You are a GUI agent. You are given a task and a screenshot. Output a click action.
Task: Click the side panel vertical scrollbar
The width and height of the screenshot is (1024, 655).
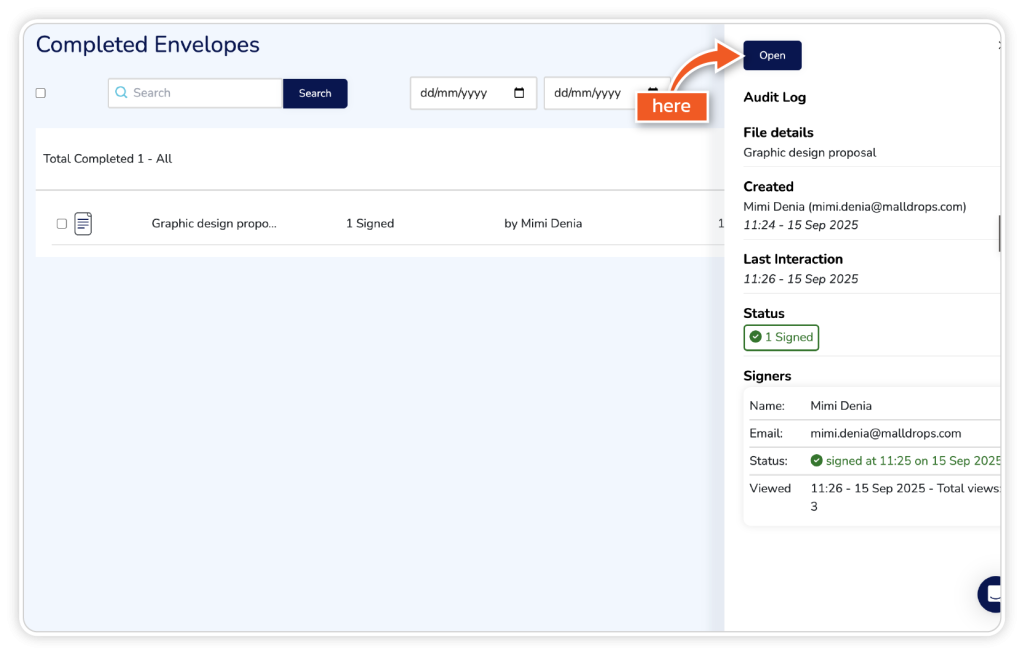point(999,232)
